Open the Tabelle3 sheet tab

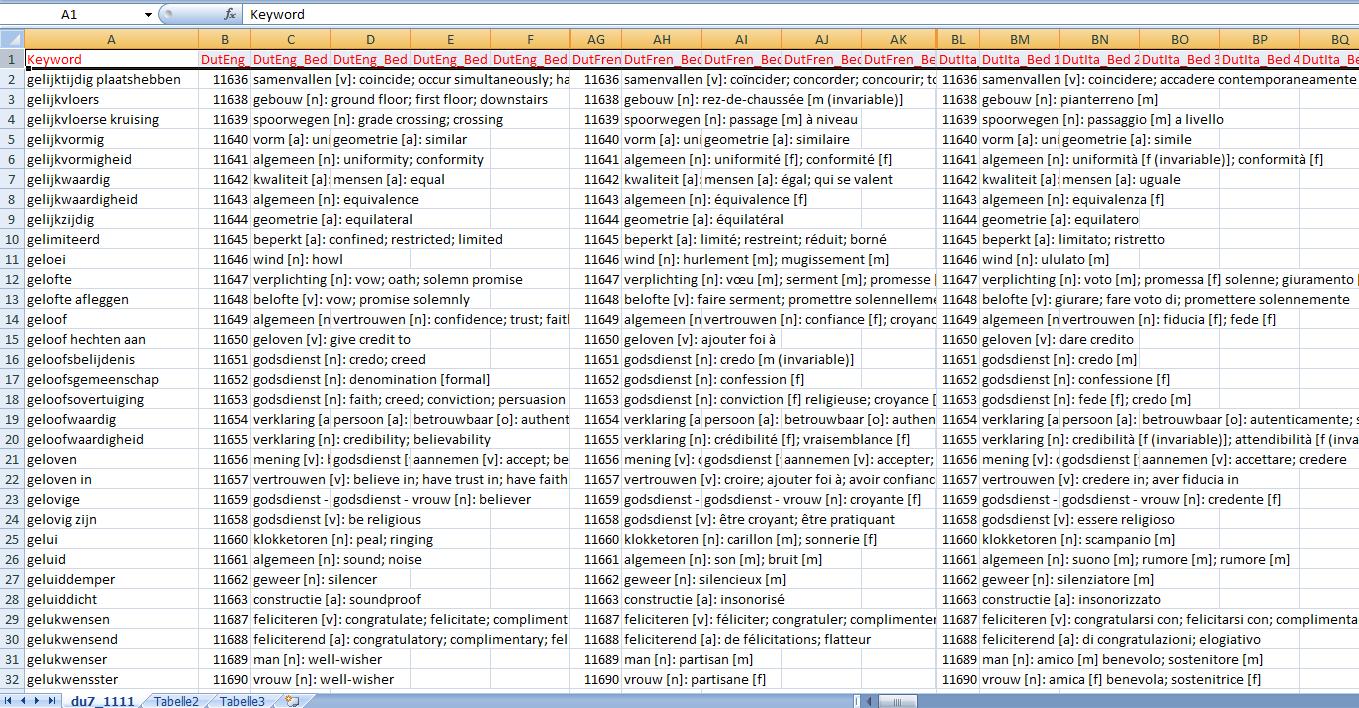[x=242, y=701]
